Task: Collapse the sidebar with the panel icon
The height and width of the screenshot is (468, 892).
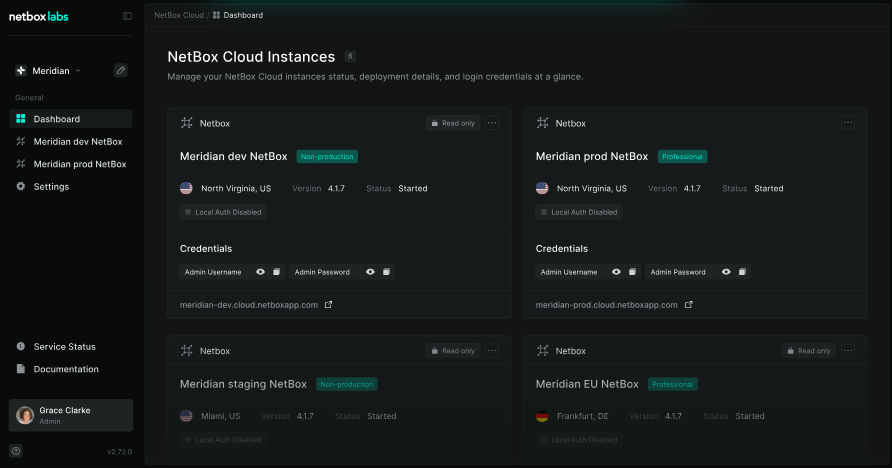Action: [127, 16]
